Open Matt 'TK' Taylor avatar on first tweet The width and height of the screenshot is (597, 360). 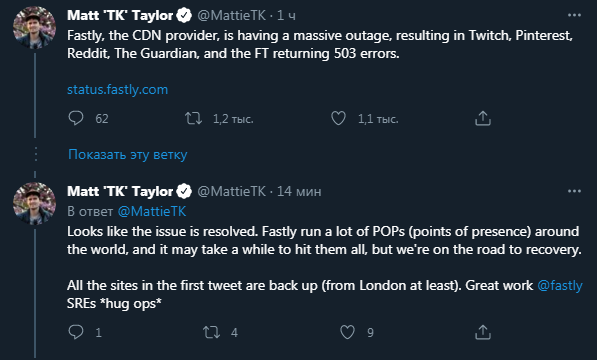coord(35,27)
